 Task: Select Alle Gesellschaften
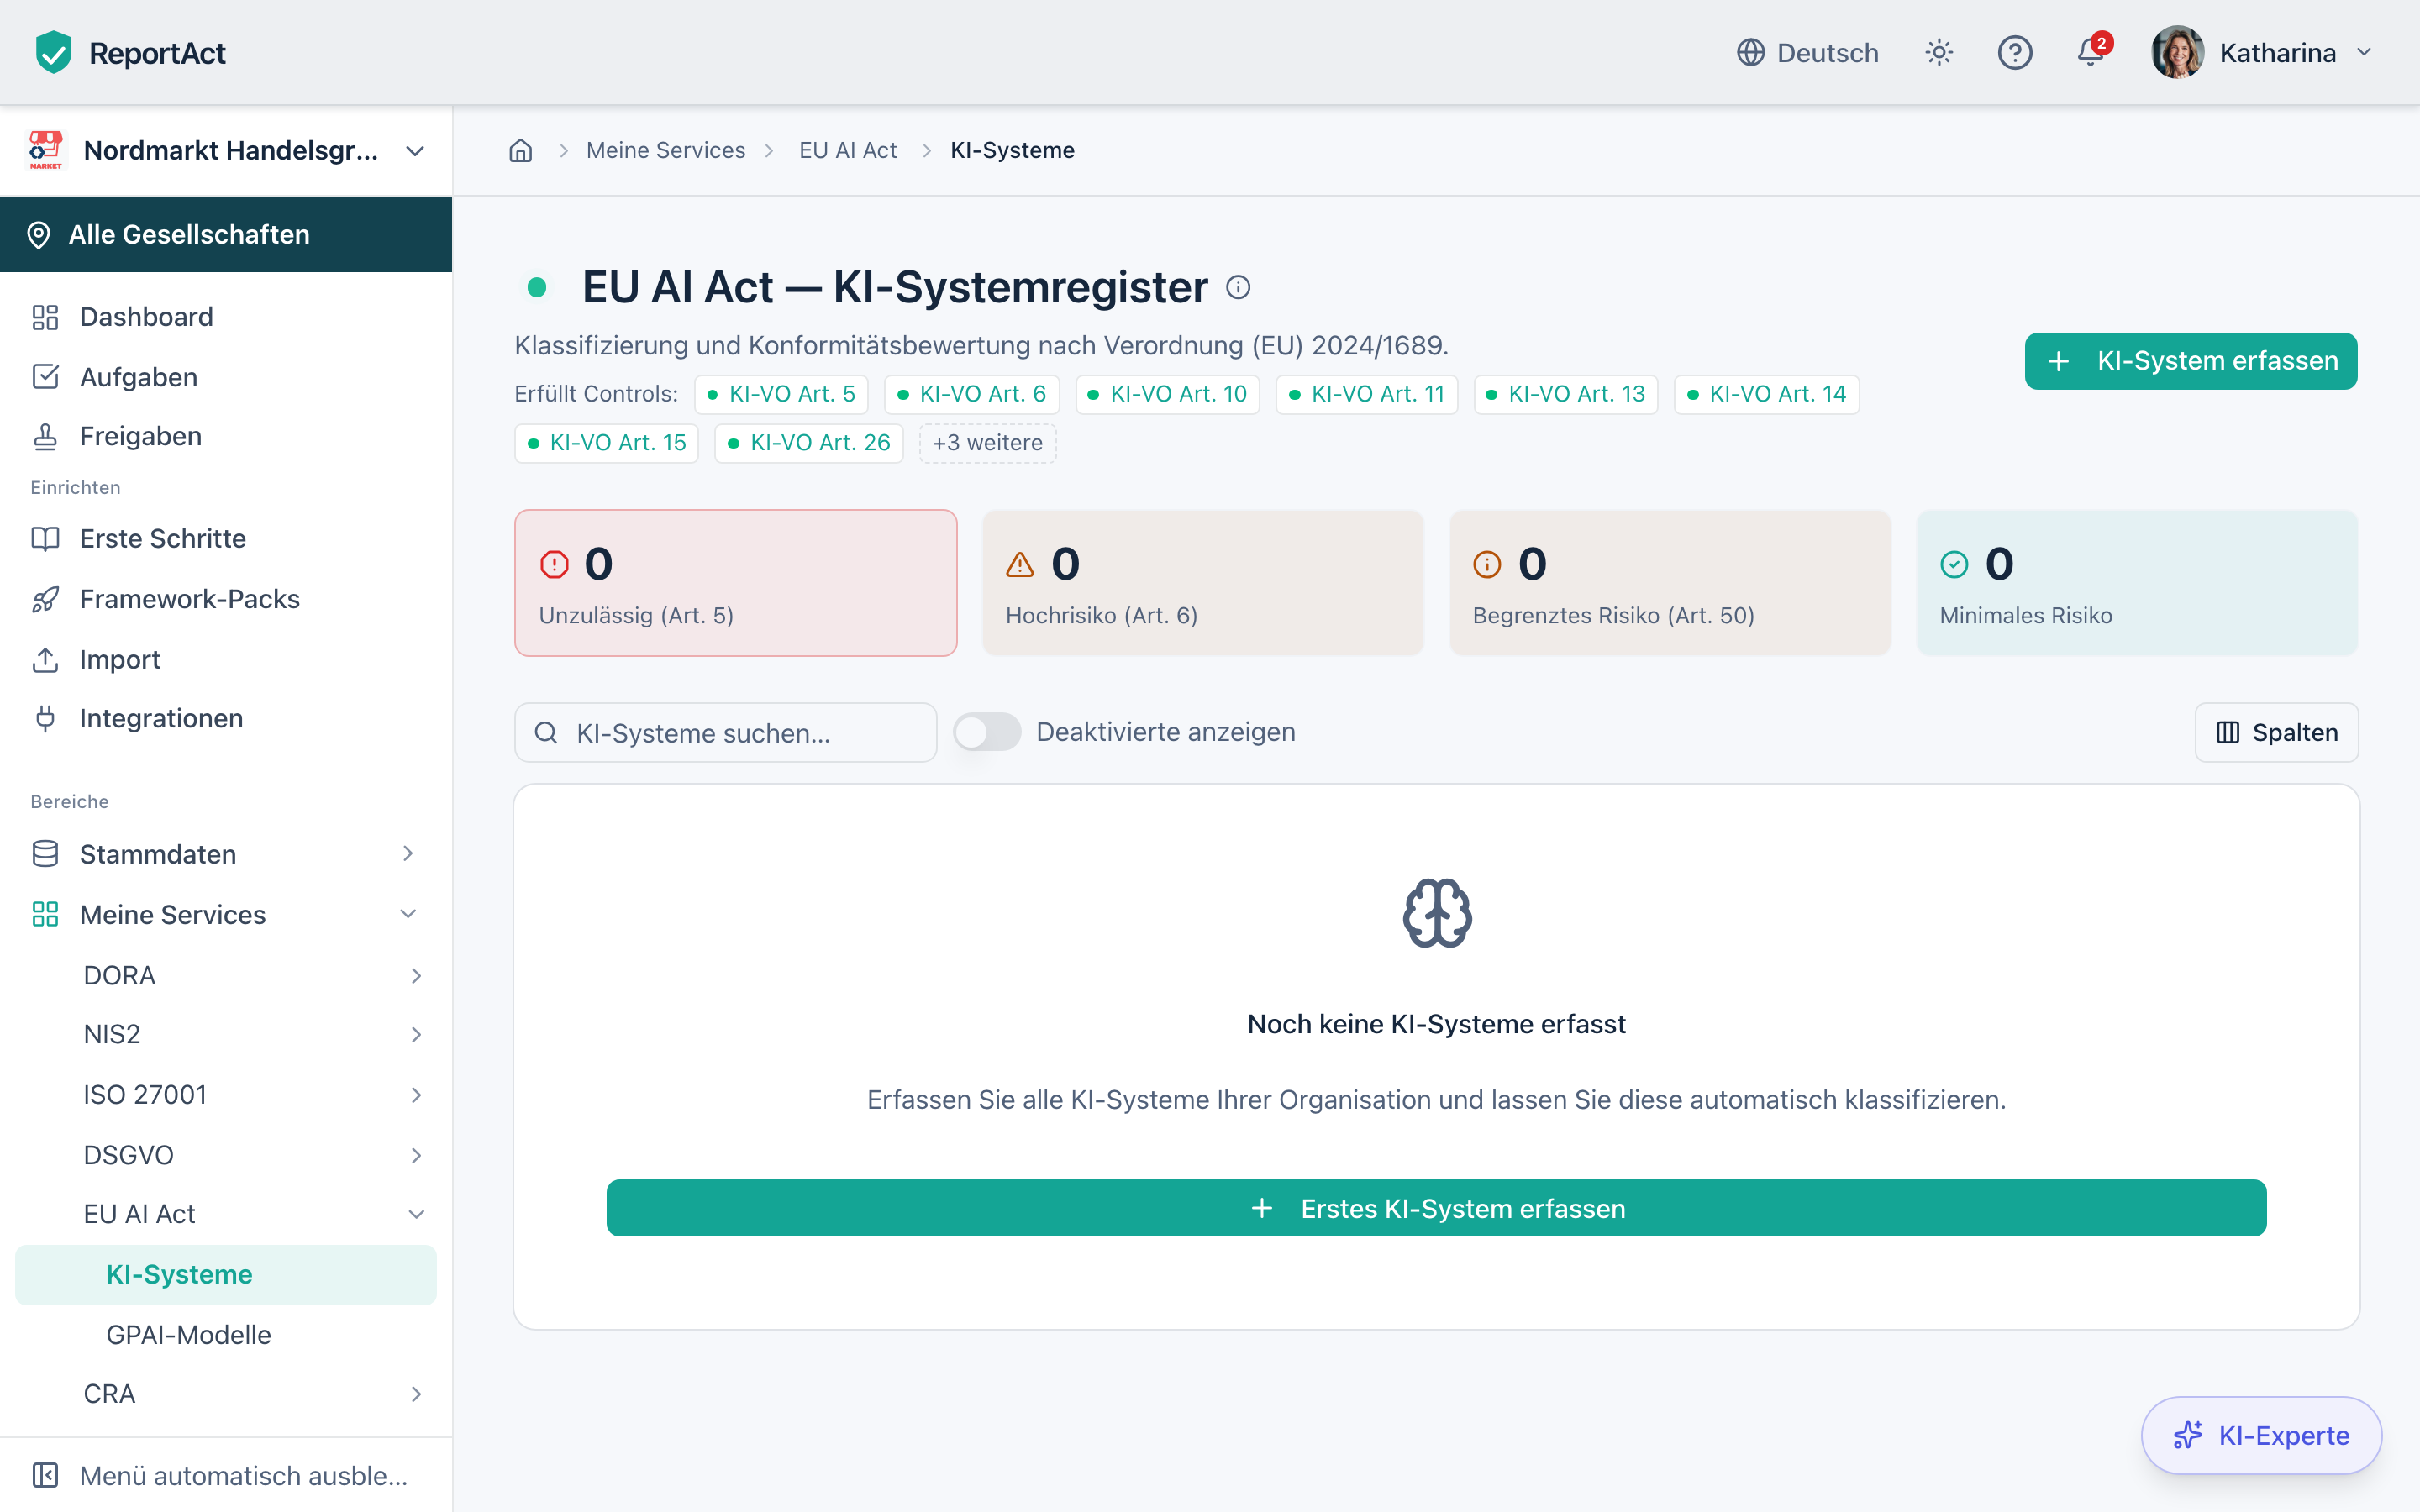[x=226, y=234]
